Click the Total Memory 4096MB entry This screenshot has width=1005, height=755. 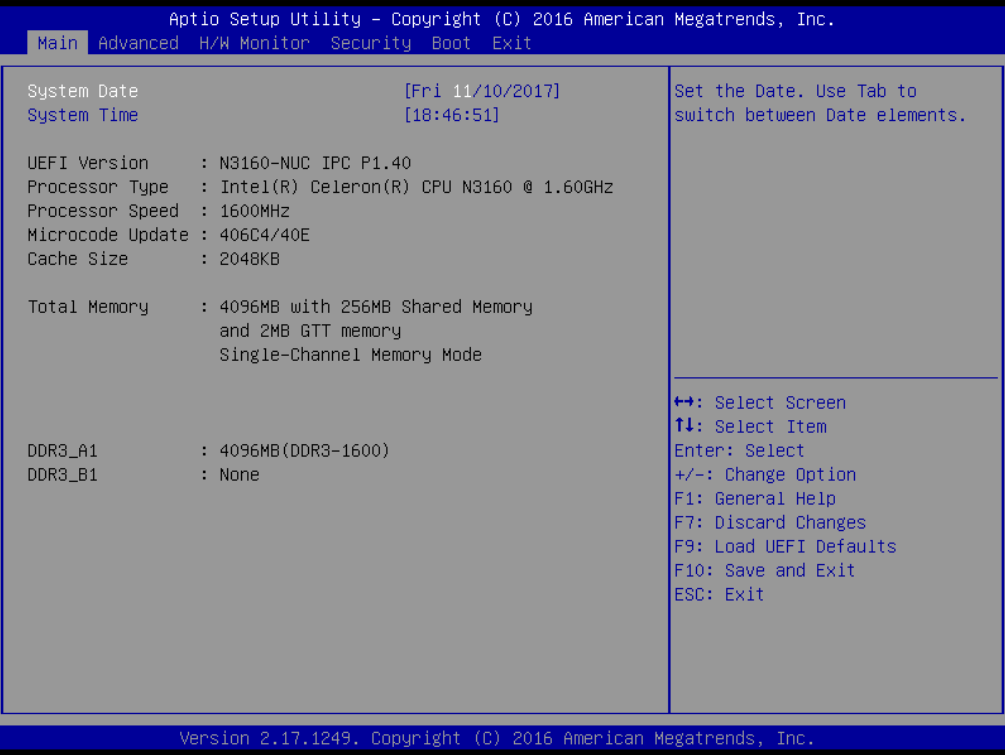(375, 307)
